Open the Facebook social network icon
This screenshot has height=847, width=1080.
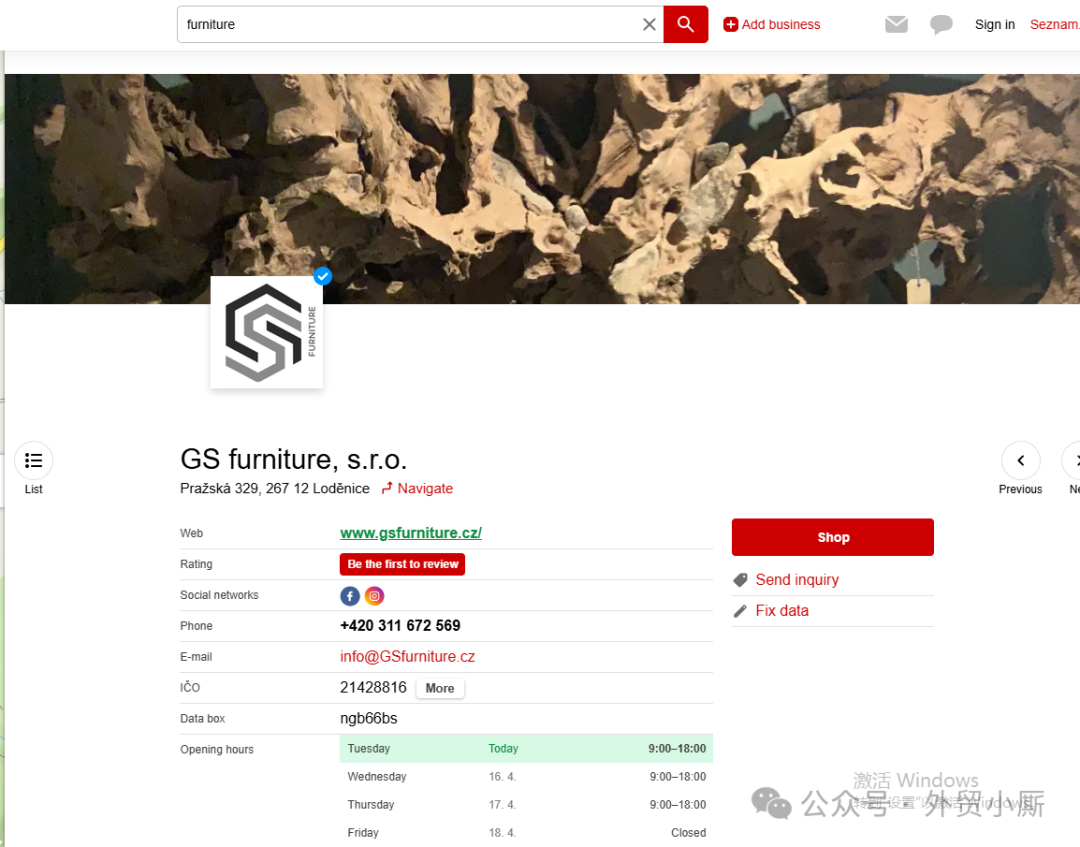tap(350, 596)
